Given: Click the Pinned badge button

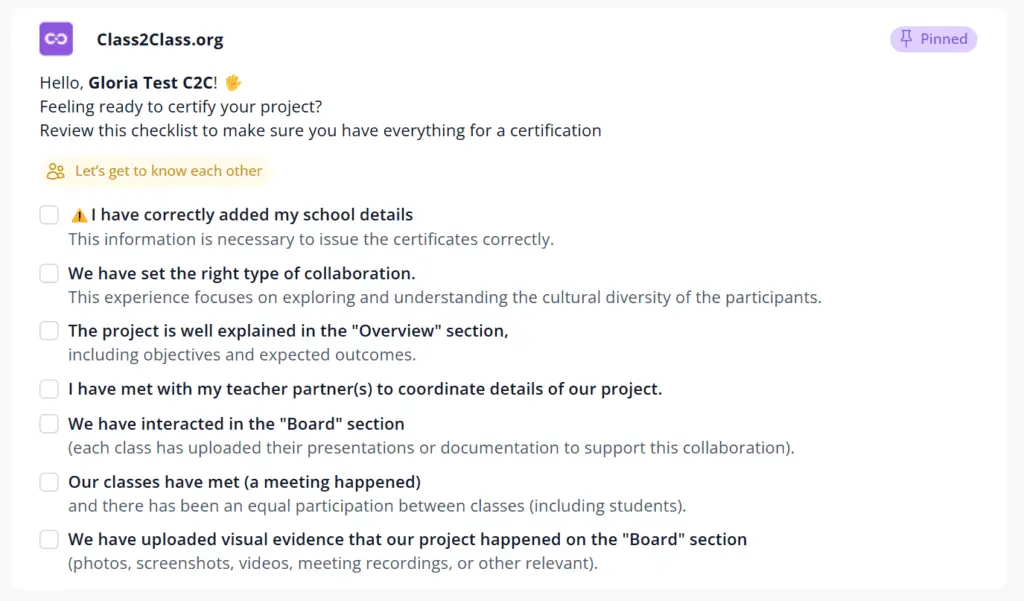Looking at the screenshot, I should (933, 39).
